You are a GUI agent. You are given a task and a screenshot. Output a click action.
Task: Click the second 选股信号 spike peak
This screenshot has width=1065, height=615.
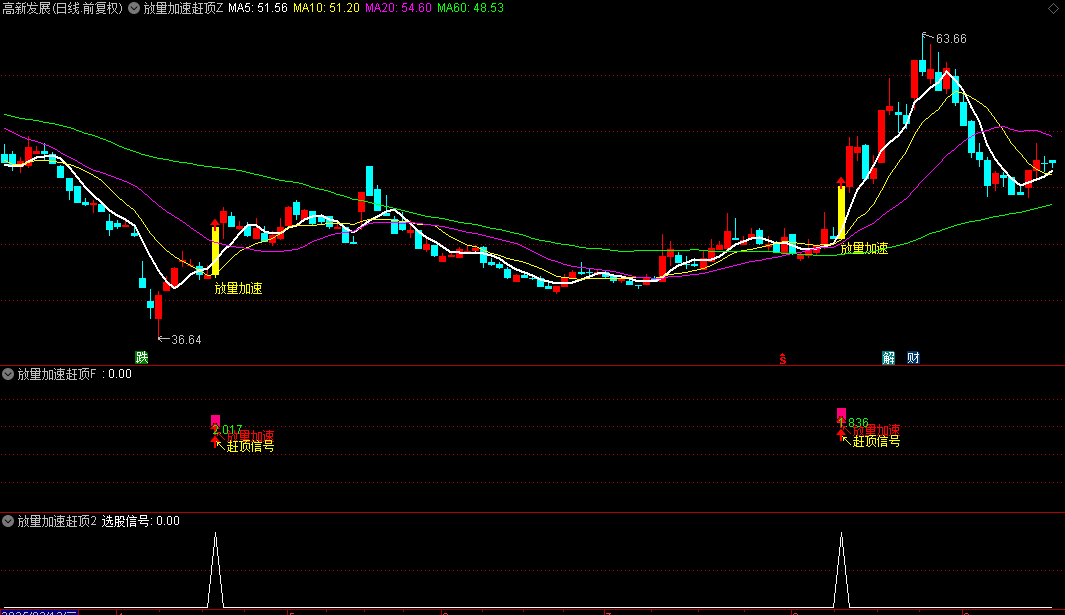[842, 534]
